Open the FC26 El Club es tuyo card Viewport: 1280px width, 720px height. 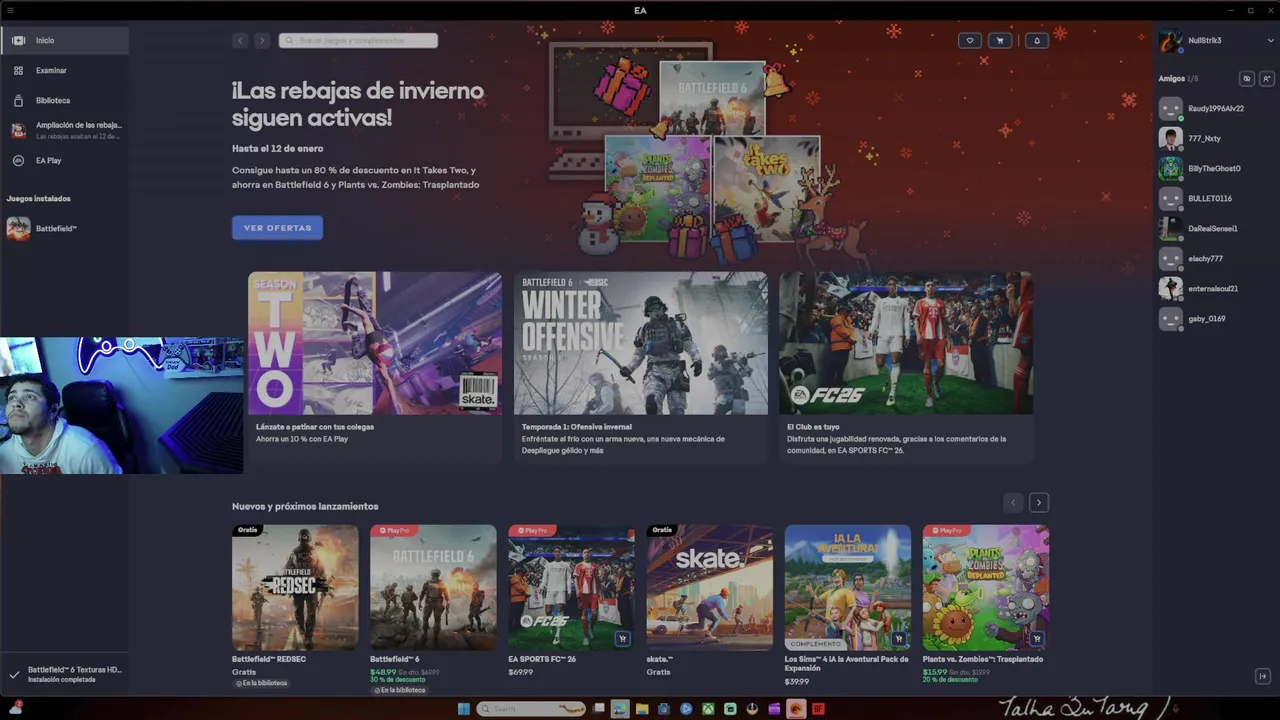click(x=906, y=367)
